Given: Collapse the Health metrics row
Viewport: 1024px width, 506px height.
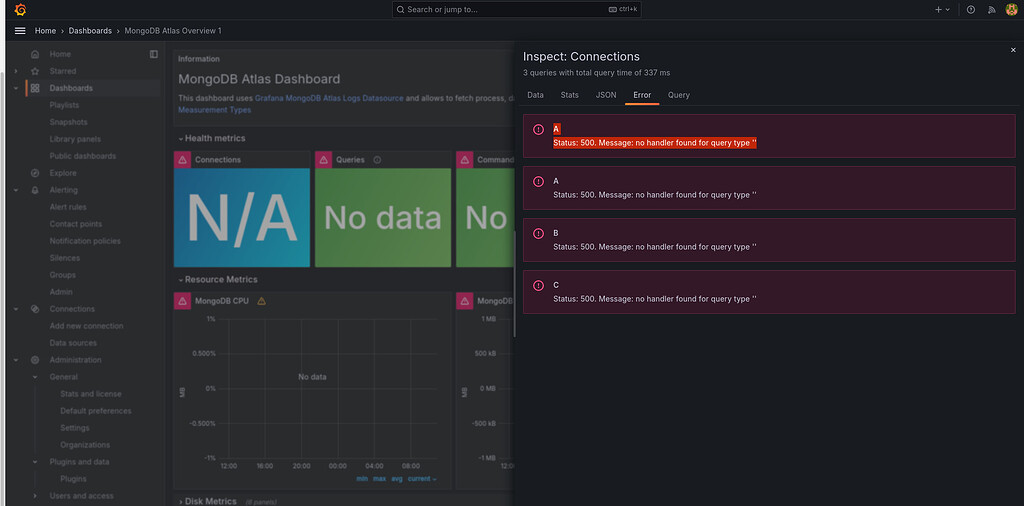Looking at the screenshot, I should point(180,139).
